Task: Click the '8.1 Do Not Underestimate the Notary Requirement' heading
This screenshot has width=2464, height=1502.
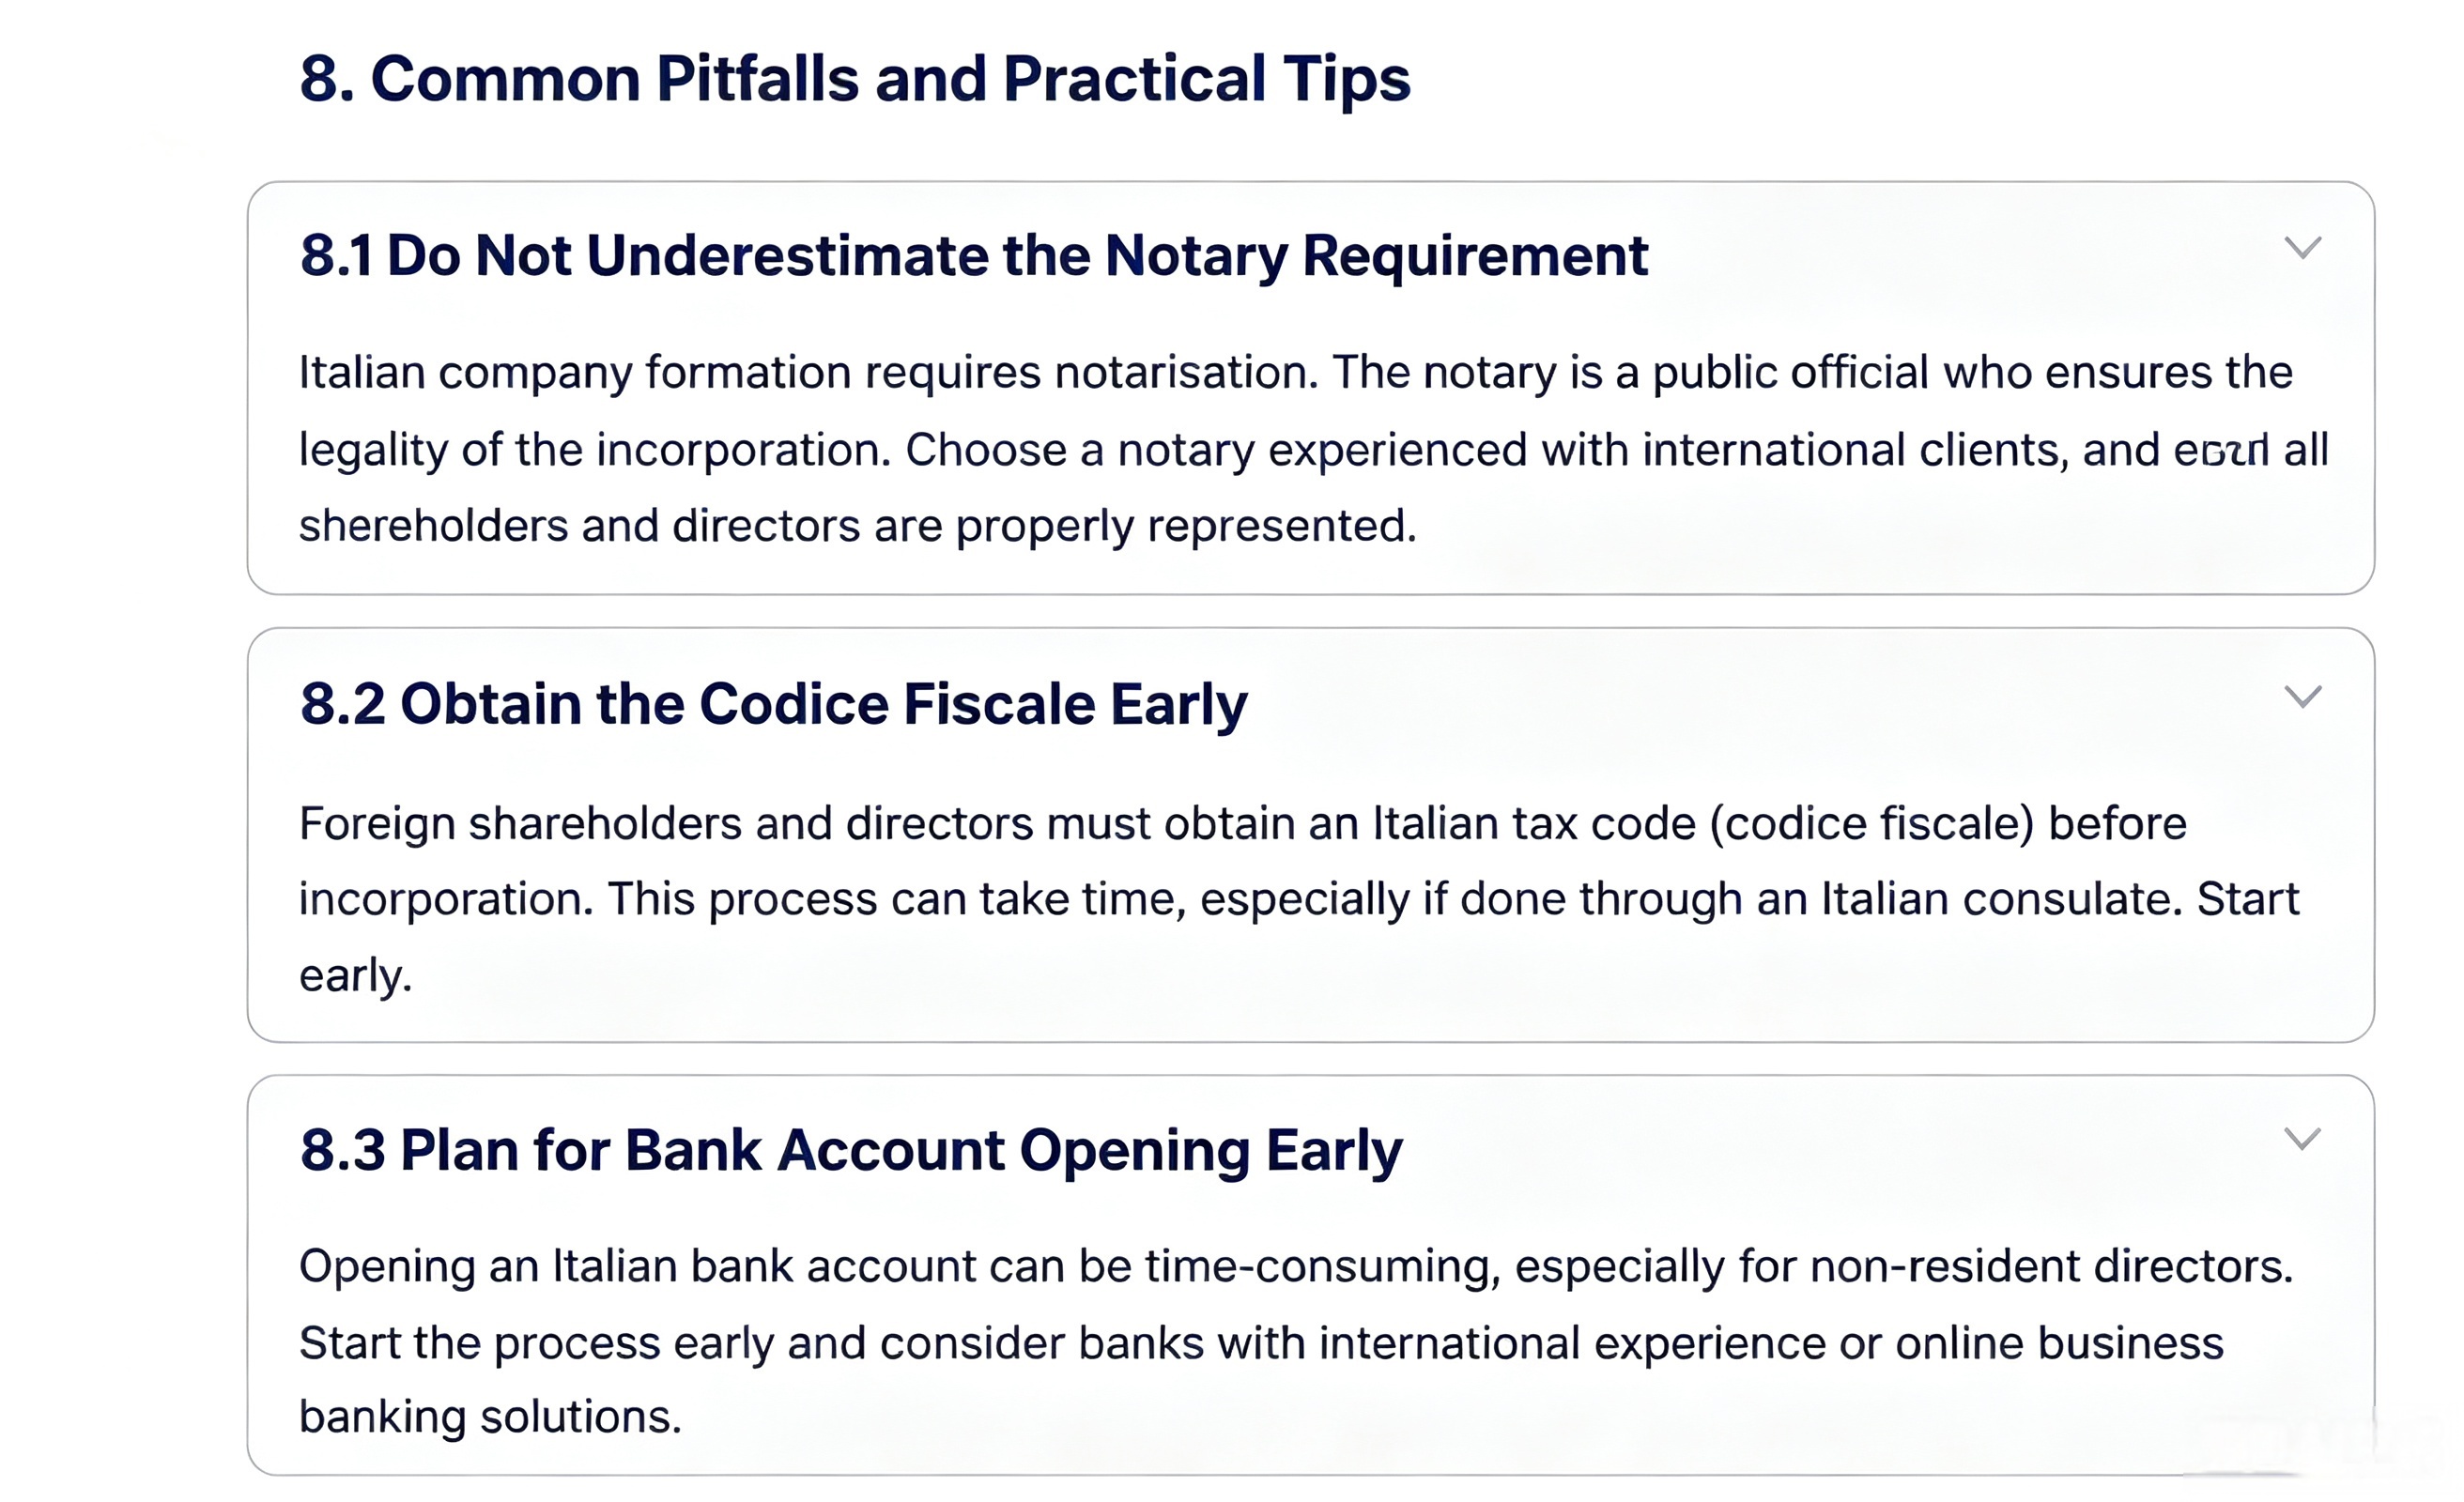Action: [973, 255]
